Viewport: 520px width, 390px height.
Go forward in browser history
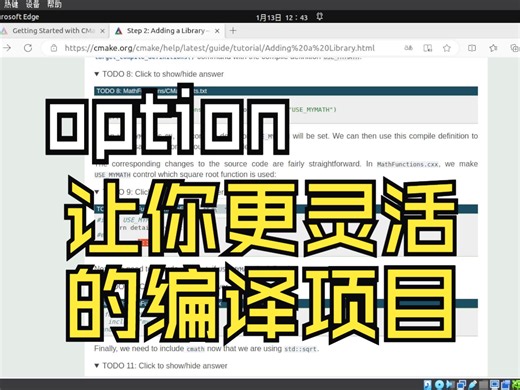[x=7, y=48]
